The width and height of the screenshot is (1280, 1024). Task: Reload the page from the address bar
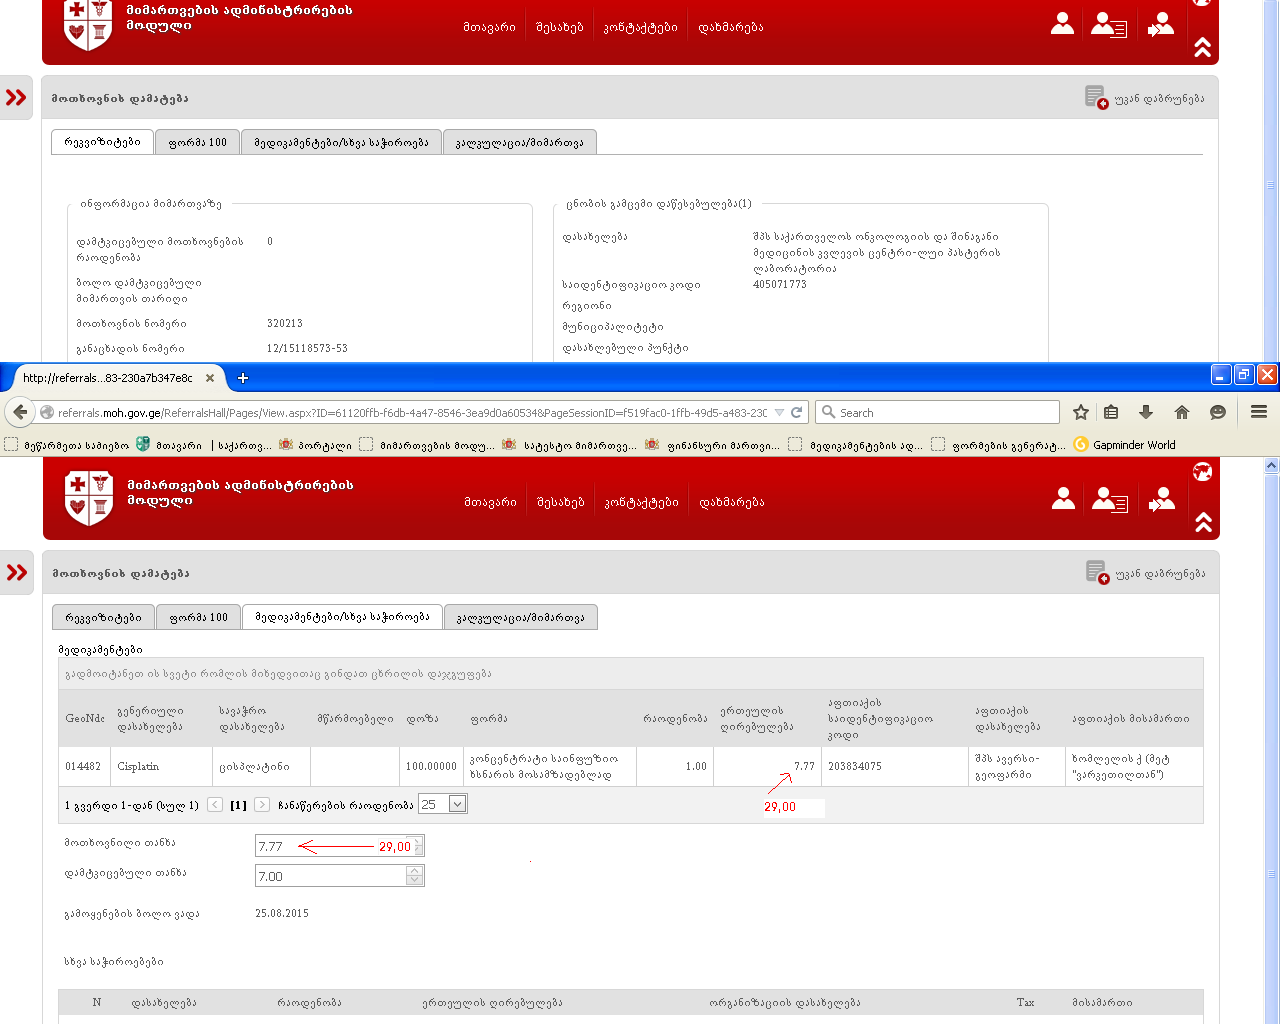797,412
